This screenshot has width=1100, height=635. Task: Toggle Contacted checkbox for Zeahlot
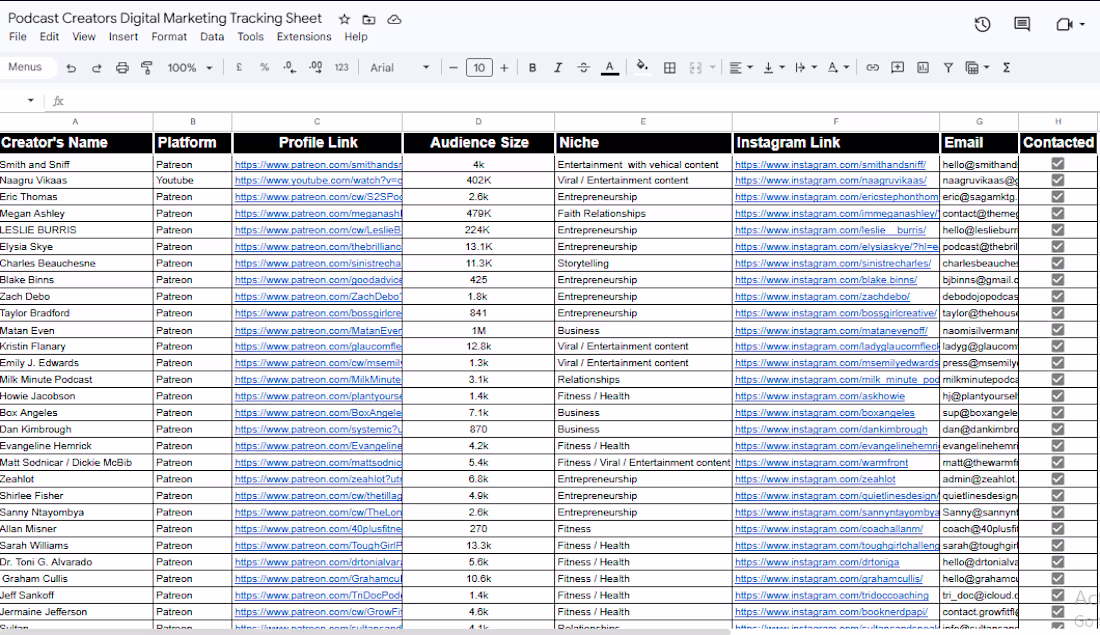click(x=1058, y=479)
